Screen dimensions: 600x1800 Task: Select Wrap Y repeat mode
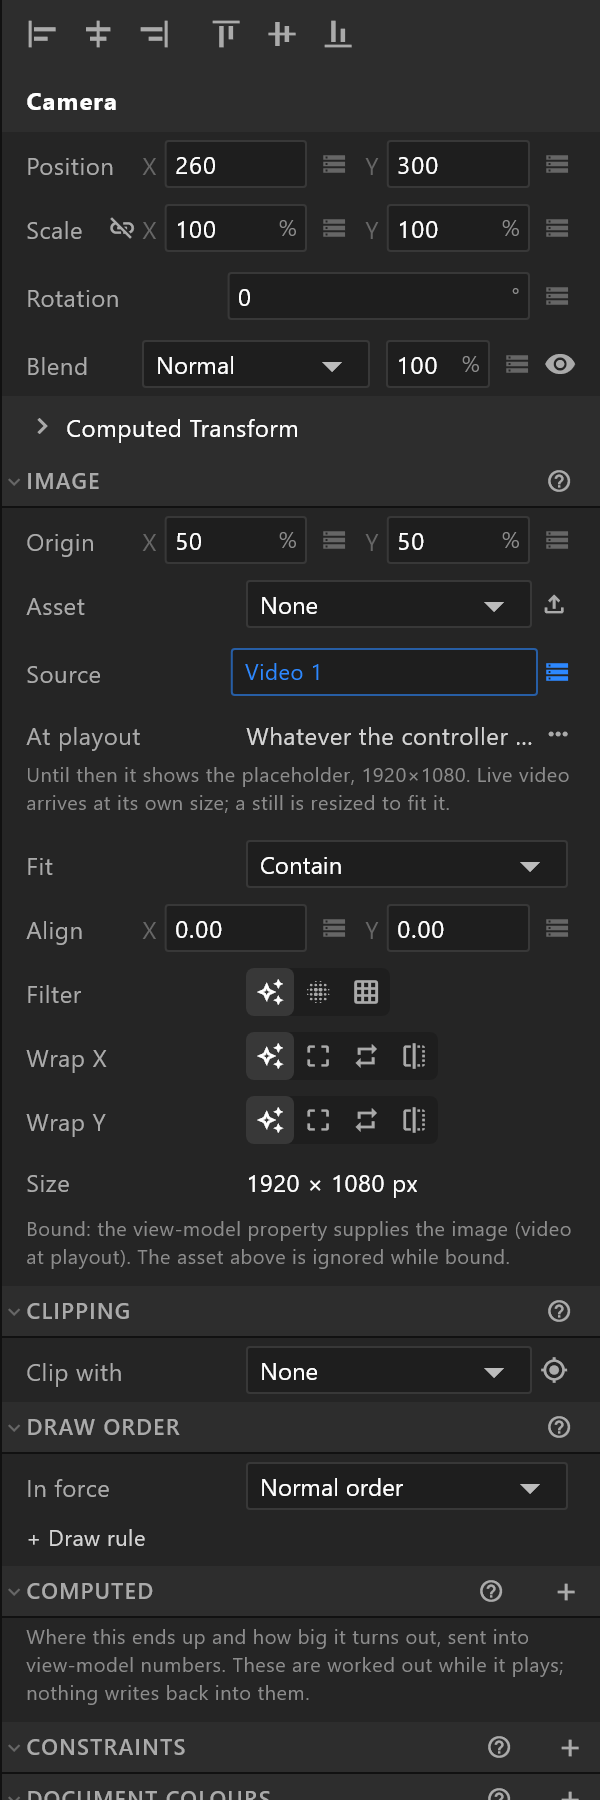[x=366, y=1120]
